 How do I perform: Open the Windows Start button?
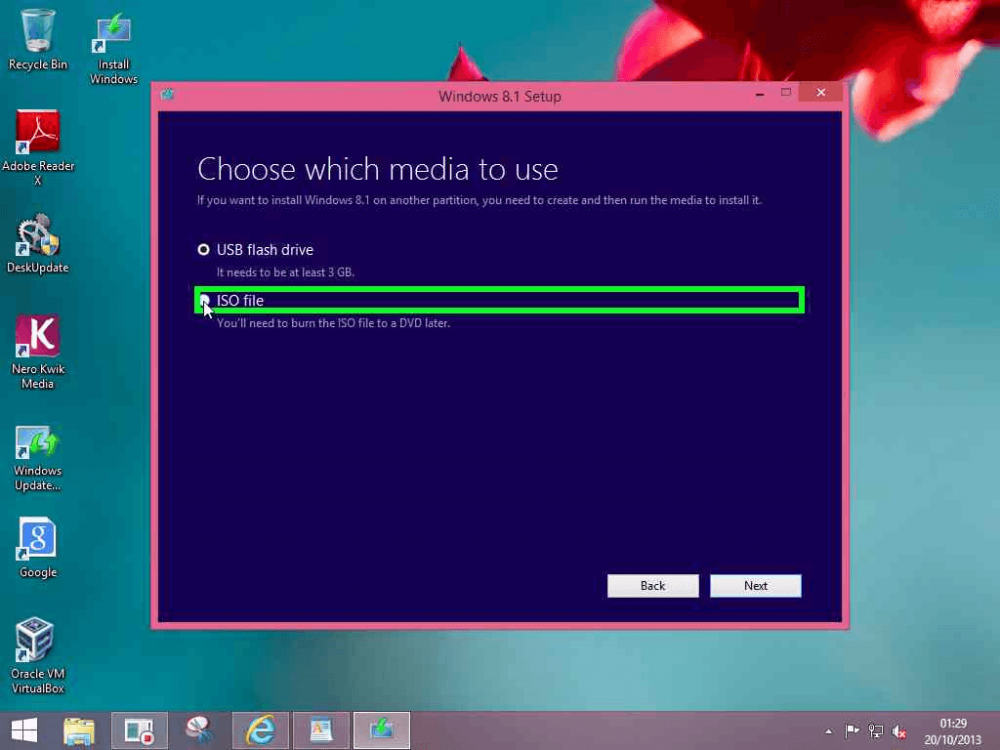(x=24, y=731)
